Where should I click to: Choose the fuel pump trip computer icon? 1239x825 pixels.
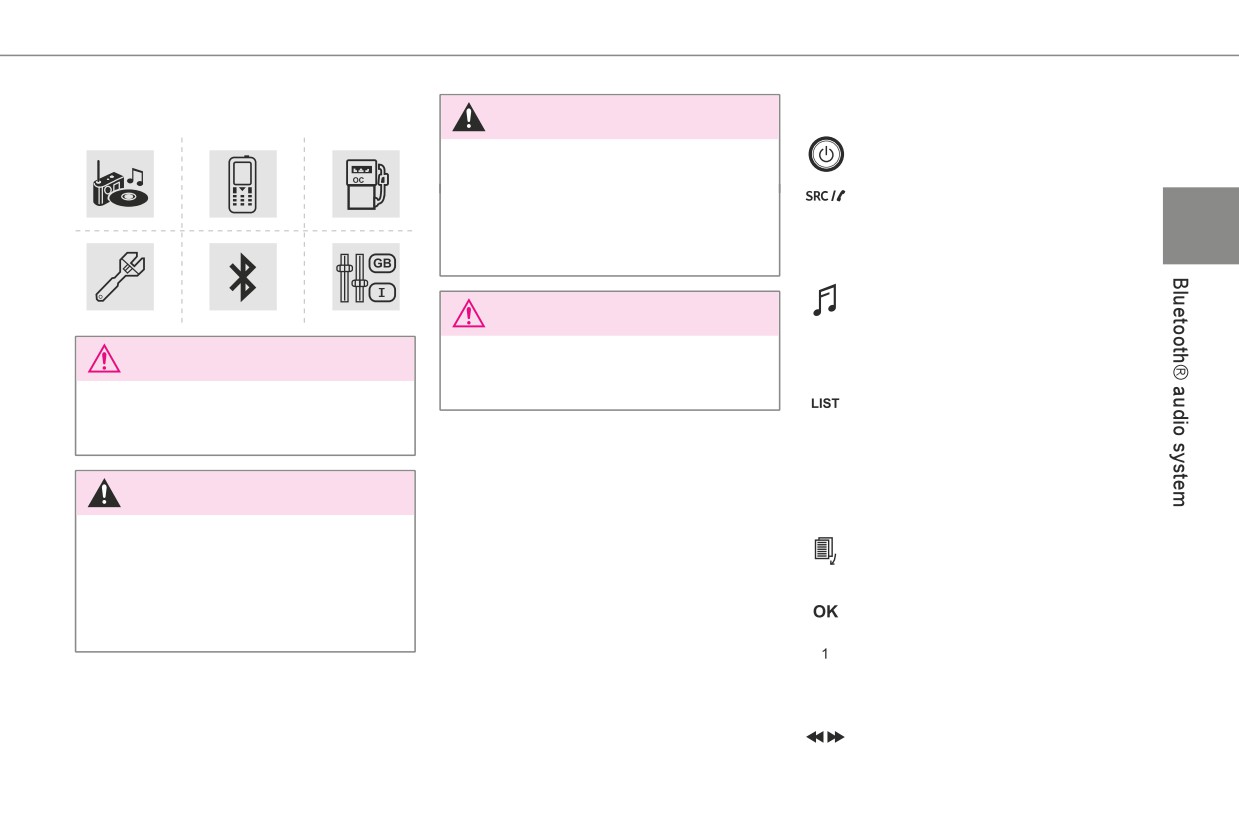pyautogui.click(x=366, y=184)
